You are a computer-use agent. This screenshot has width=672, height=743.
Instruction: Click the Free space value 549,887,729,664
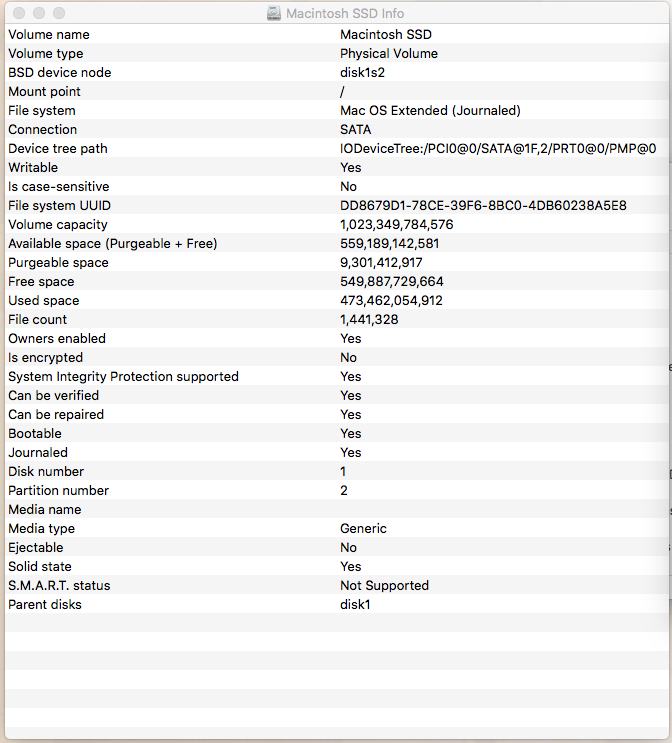391,281
